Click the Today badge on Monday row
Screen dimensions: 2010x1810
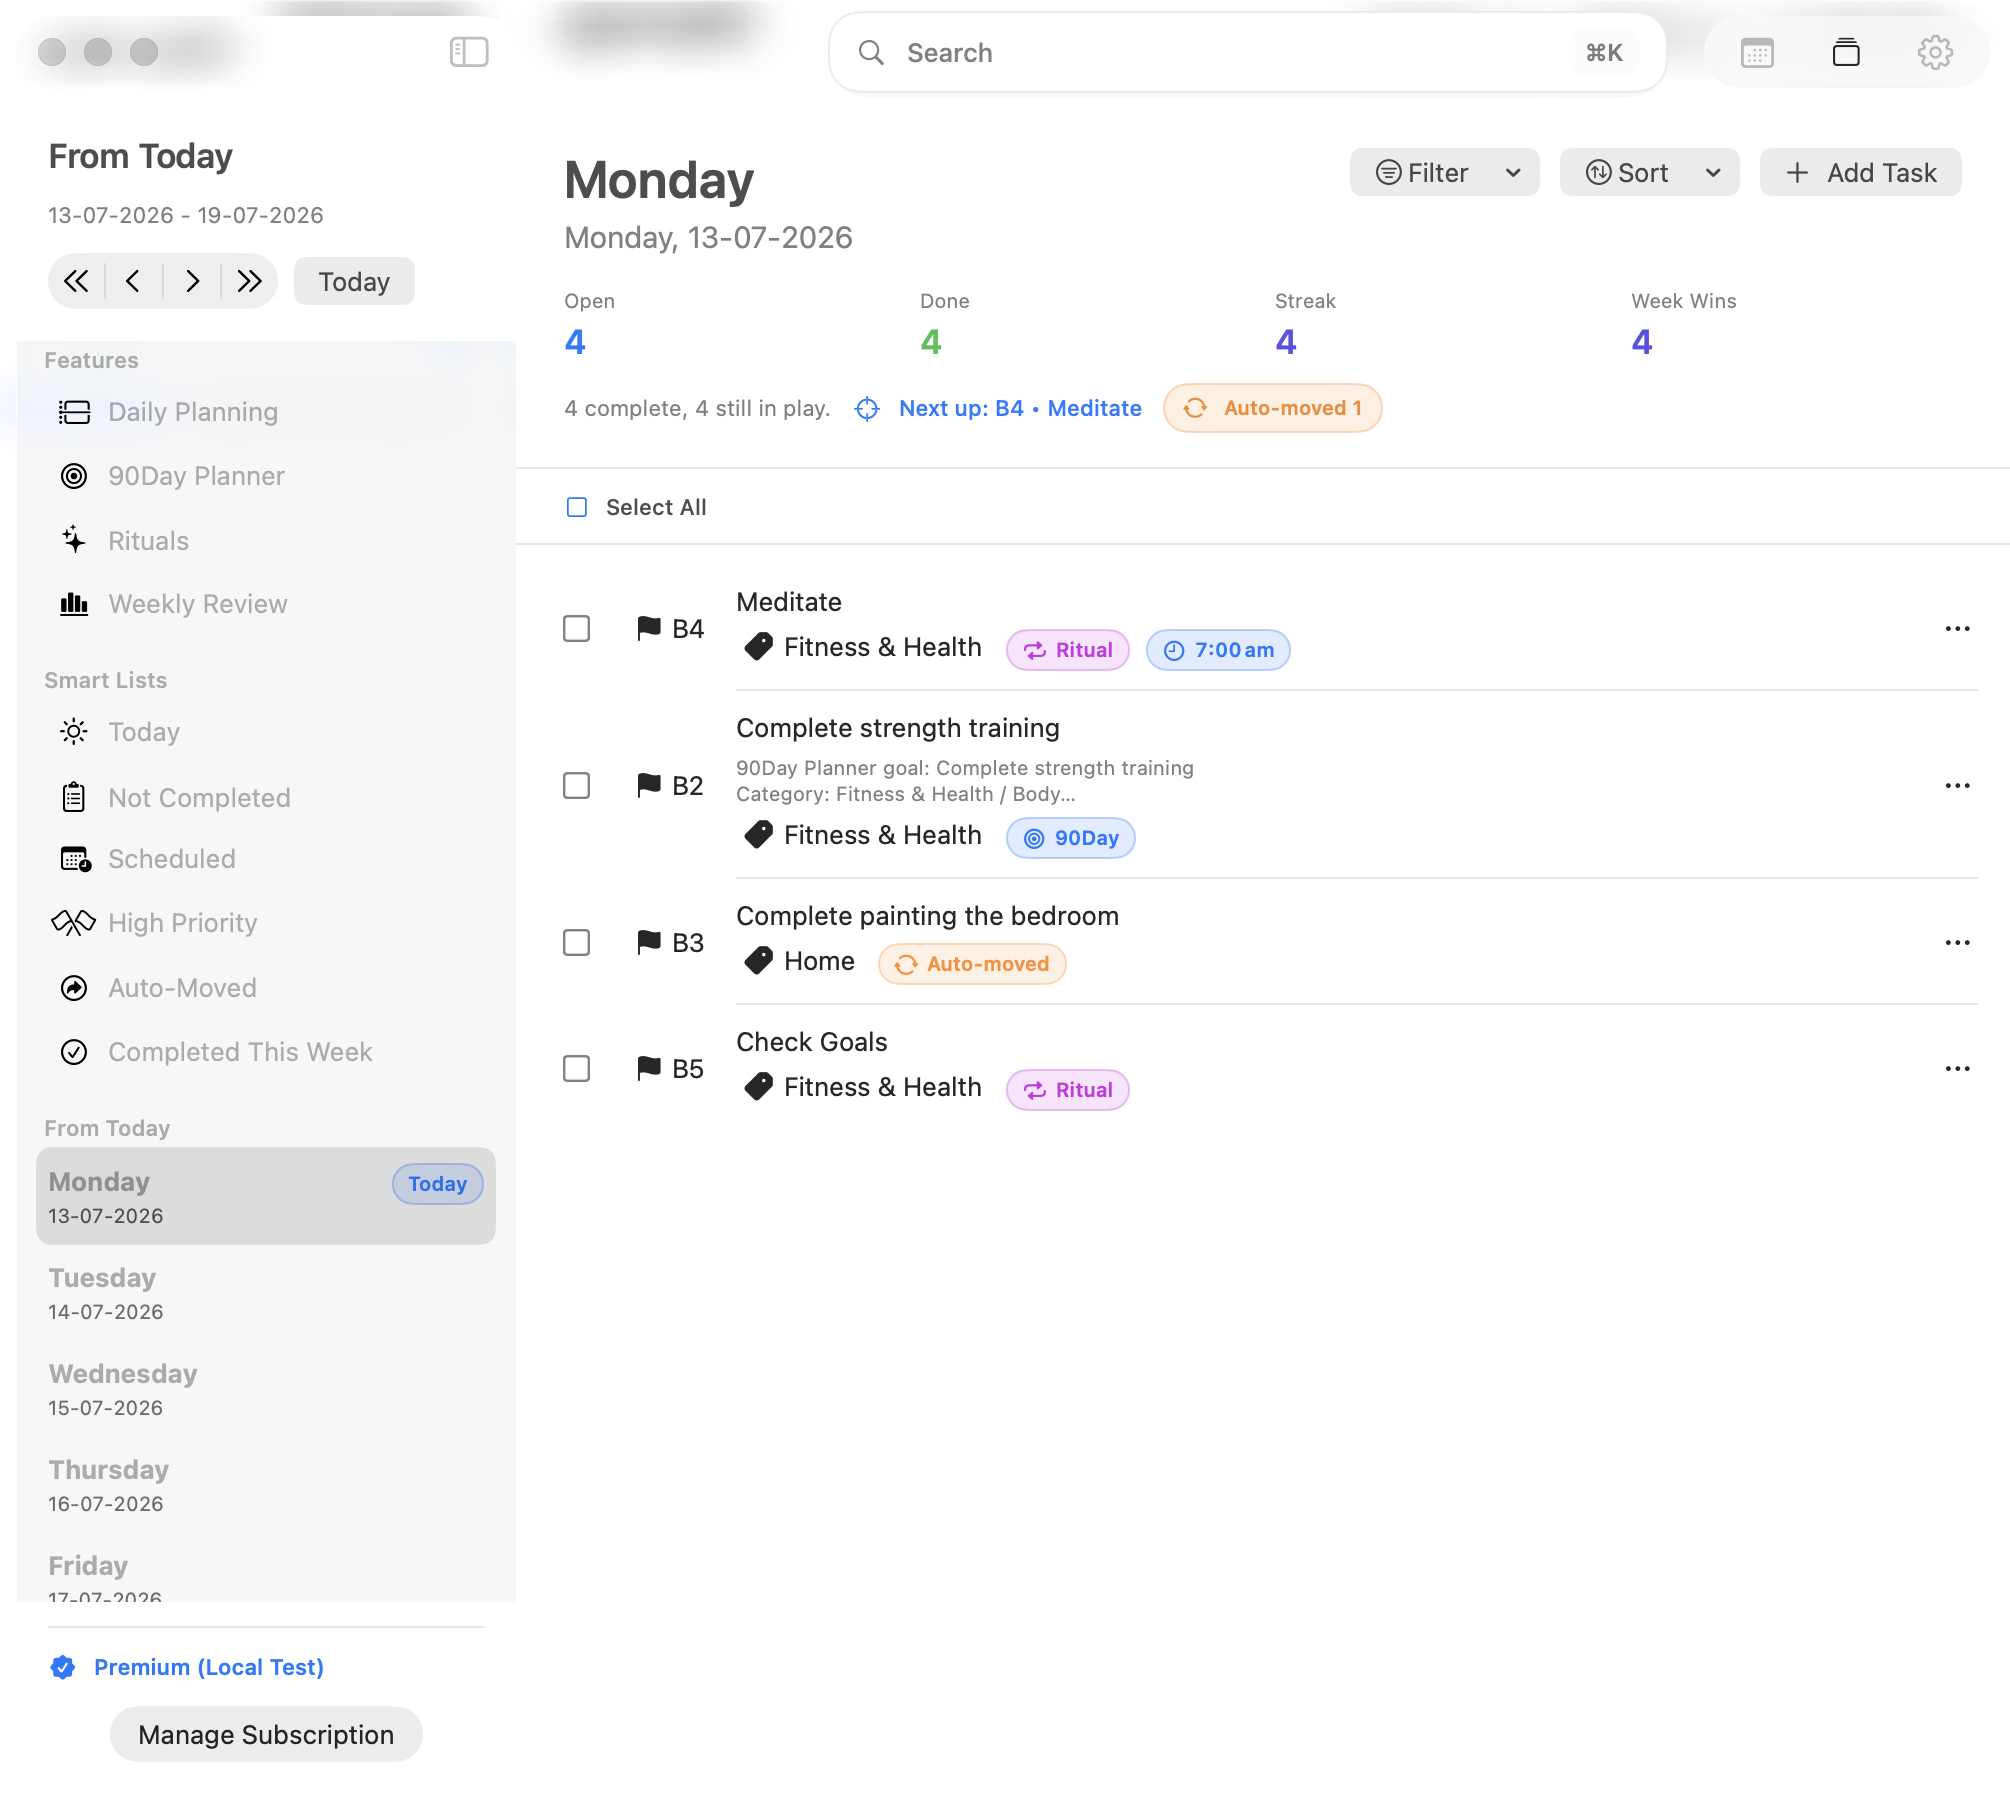click(437, 1184)
